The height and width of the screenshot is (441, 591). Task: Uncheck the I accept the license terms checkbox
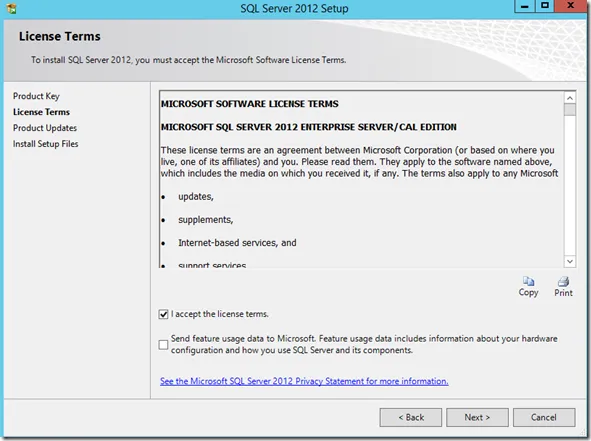click(x=163, y=314)
